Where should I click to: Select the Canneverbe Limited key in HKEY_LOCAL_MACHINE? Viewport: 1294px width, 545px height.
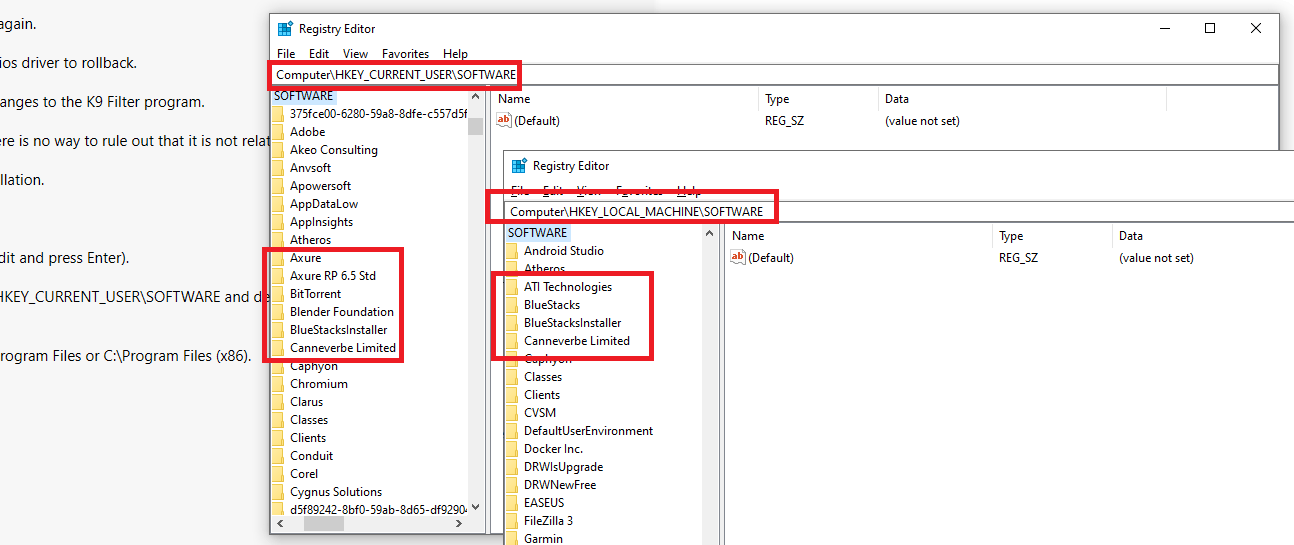coord(577,341)
